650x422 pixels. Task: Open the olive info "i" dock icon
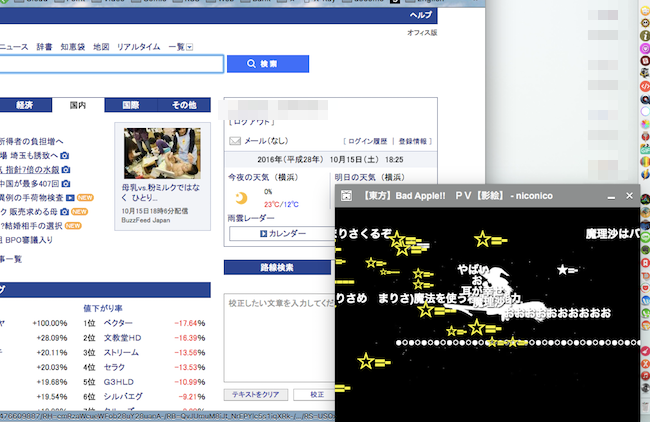click(x=645, y=36)
